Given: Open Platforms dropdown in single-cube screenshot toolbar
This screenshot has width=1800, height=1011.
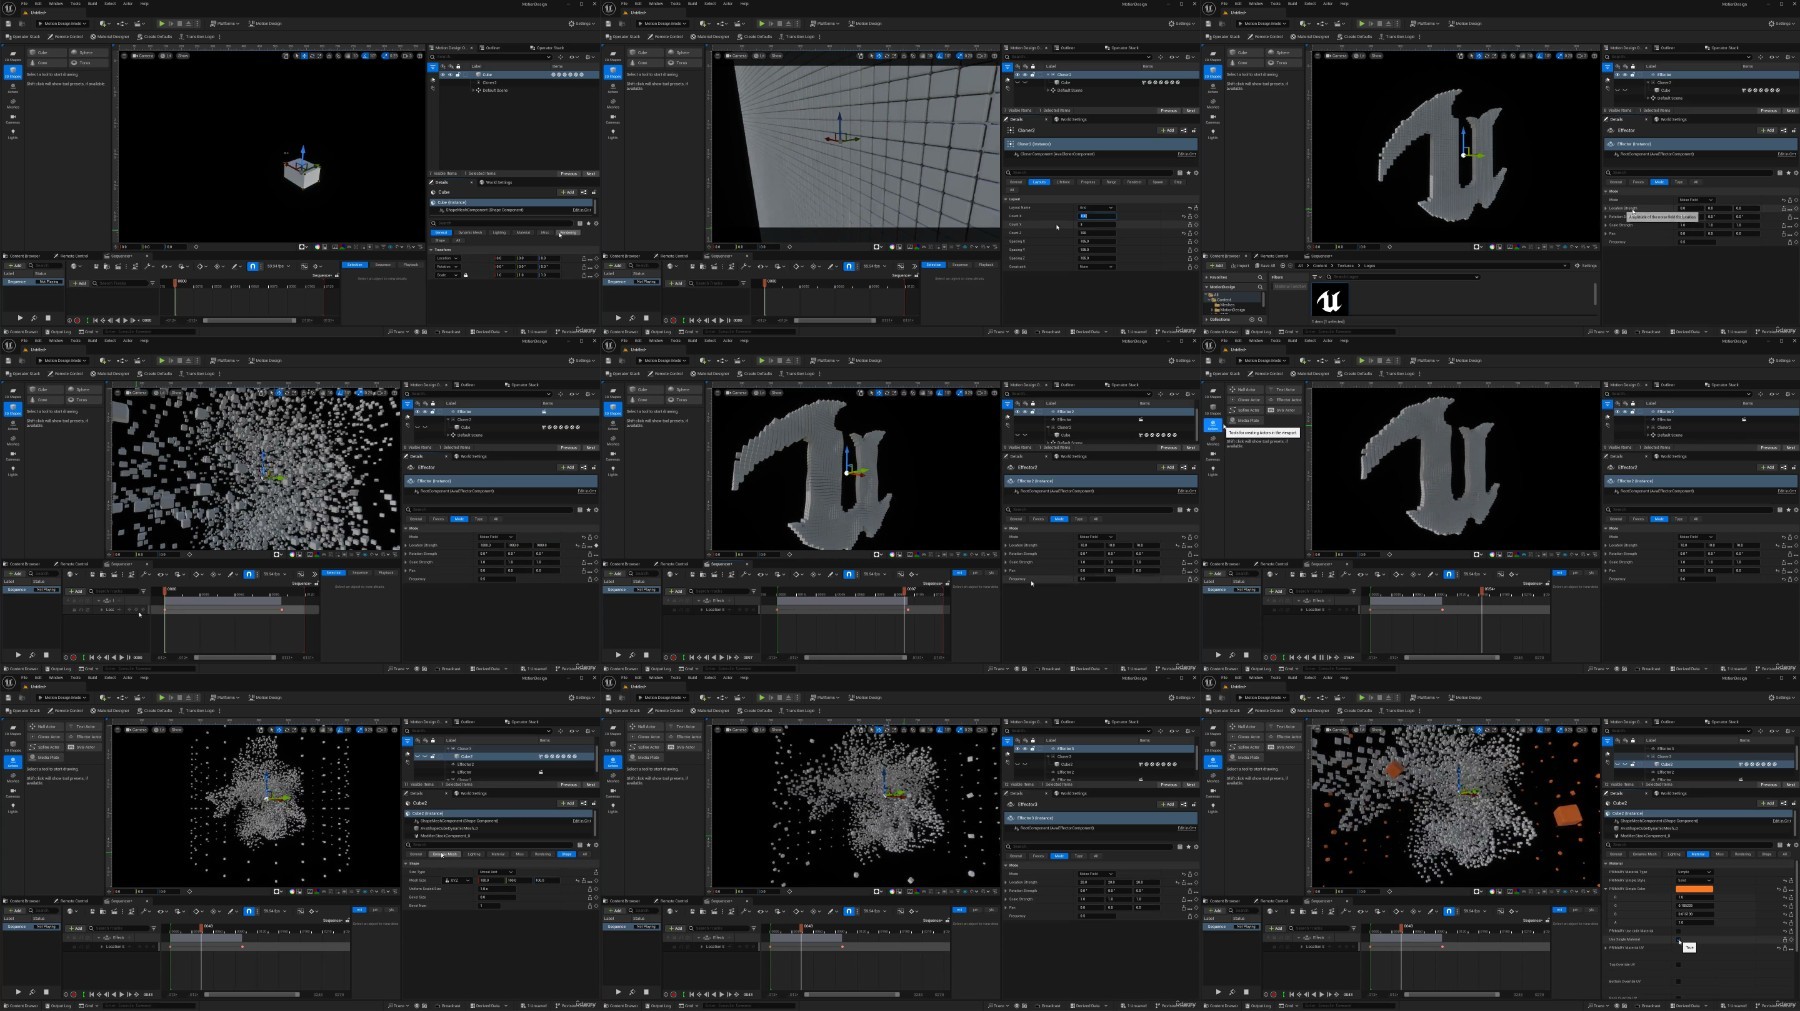Looking at the screenshot, I should (x=225, y=23).
